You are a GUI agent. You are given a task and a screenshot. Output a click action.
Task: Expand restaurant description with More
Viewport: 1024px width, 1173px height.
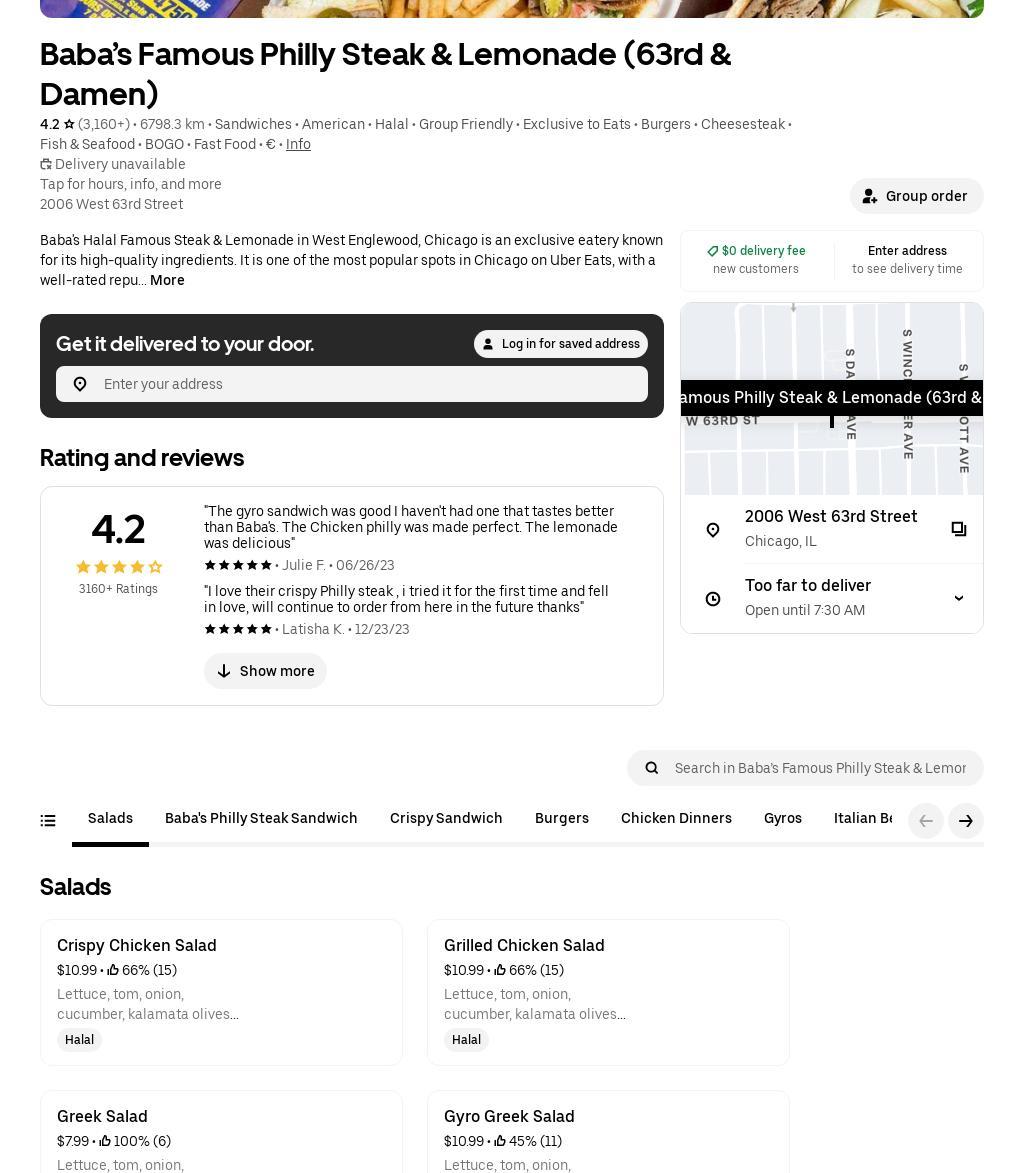pyautogui.click(x=167, y=280)
